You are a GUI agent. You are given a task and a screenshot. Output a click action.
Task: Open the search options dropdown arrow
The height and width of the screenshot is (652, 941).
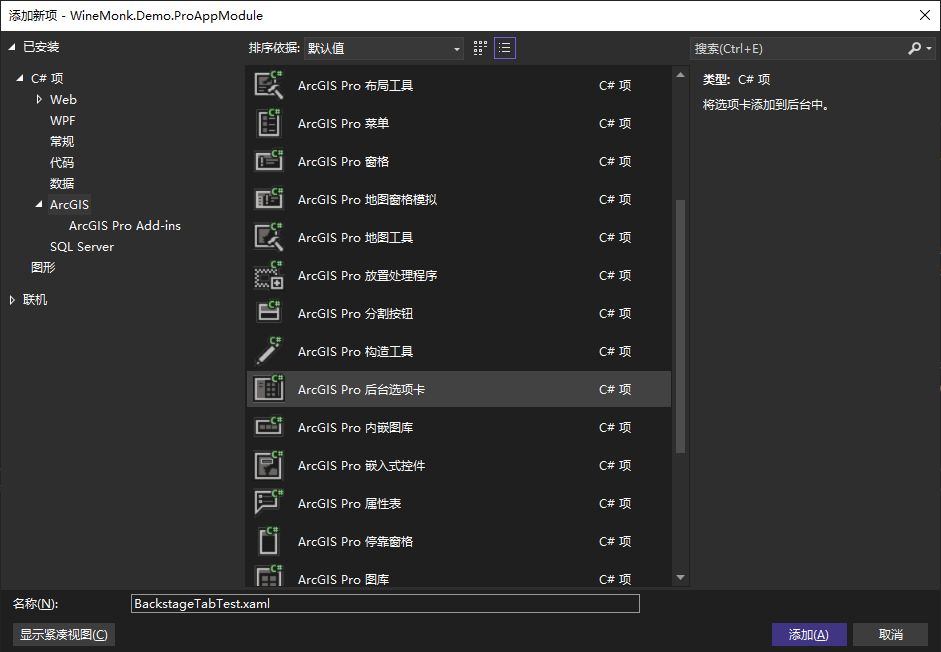click(x=929, y=48)
